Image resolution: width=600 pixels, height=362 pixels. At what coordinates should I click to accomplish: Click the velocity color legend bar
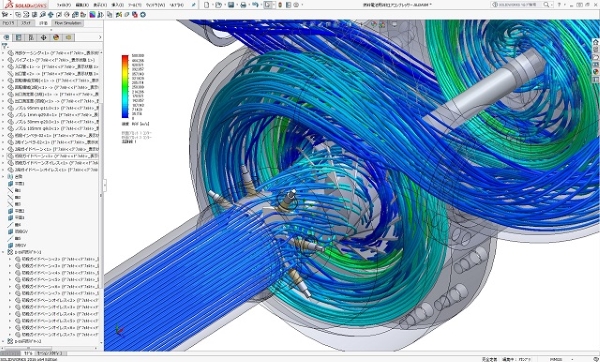pyautogui.click(x=125, y=86)
